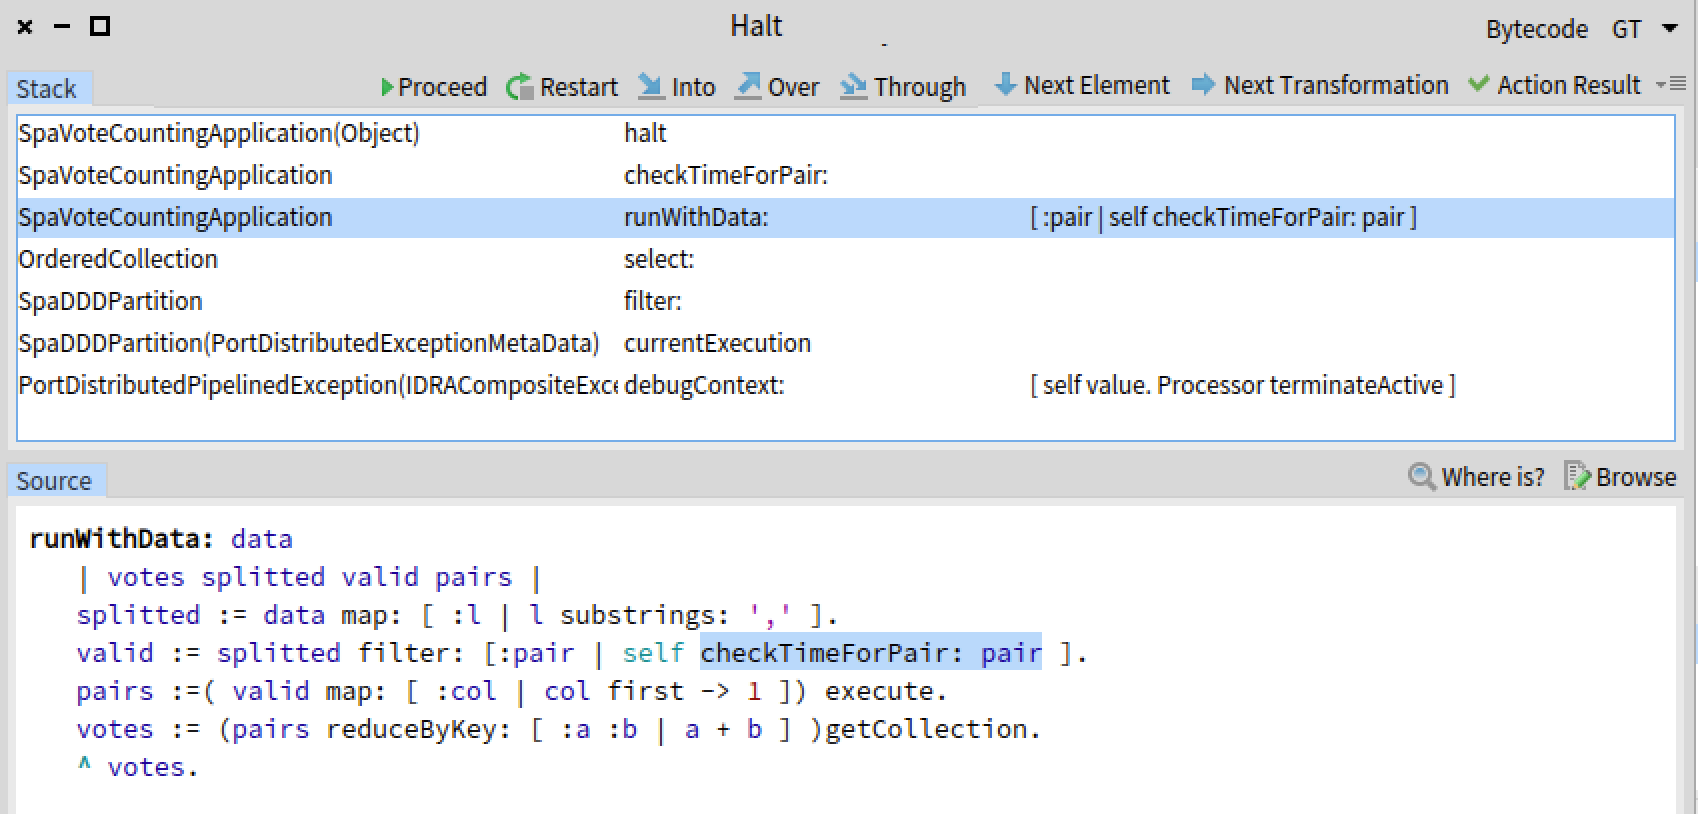Click the Through step icon

point(853,86)
